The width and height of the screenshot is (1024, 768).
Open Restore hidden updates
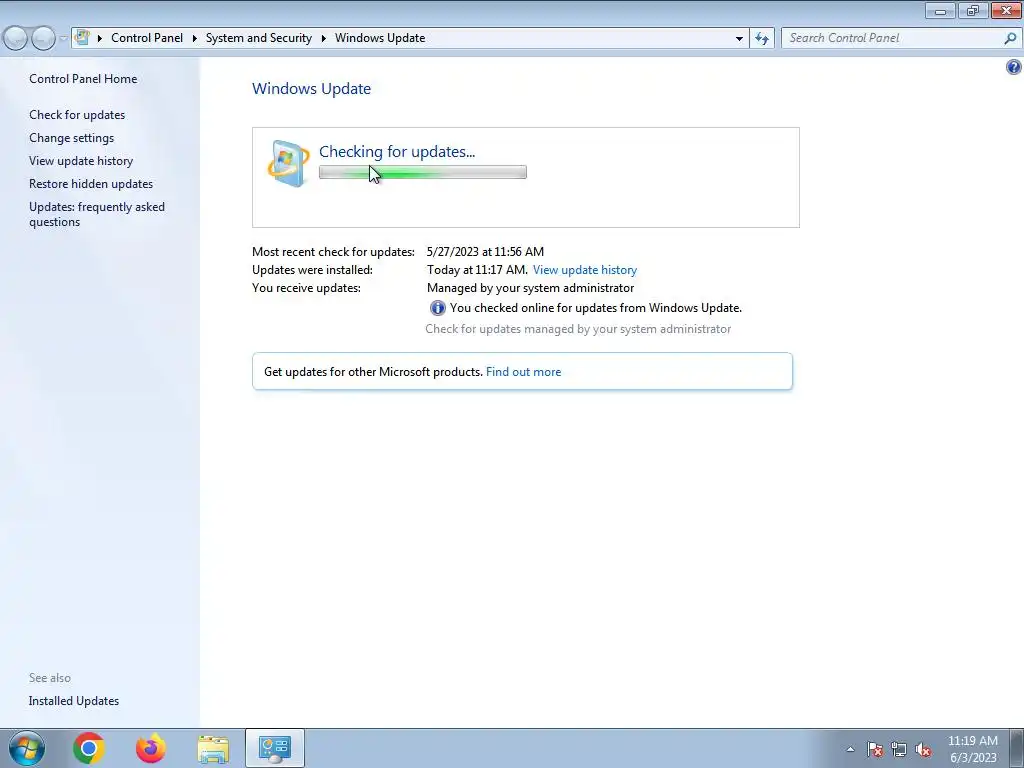click(91, 184)
